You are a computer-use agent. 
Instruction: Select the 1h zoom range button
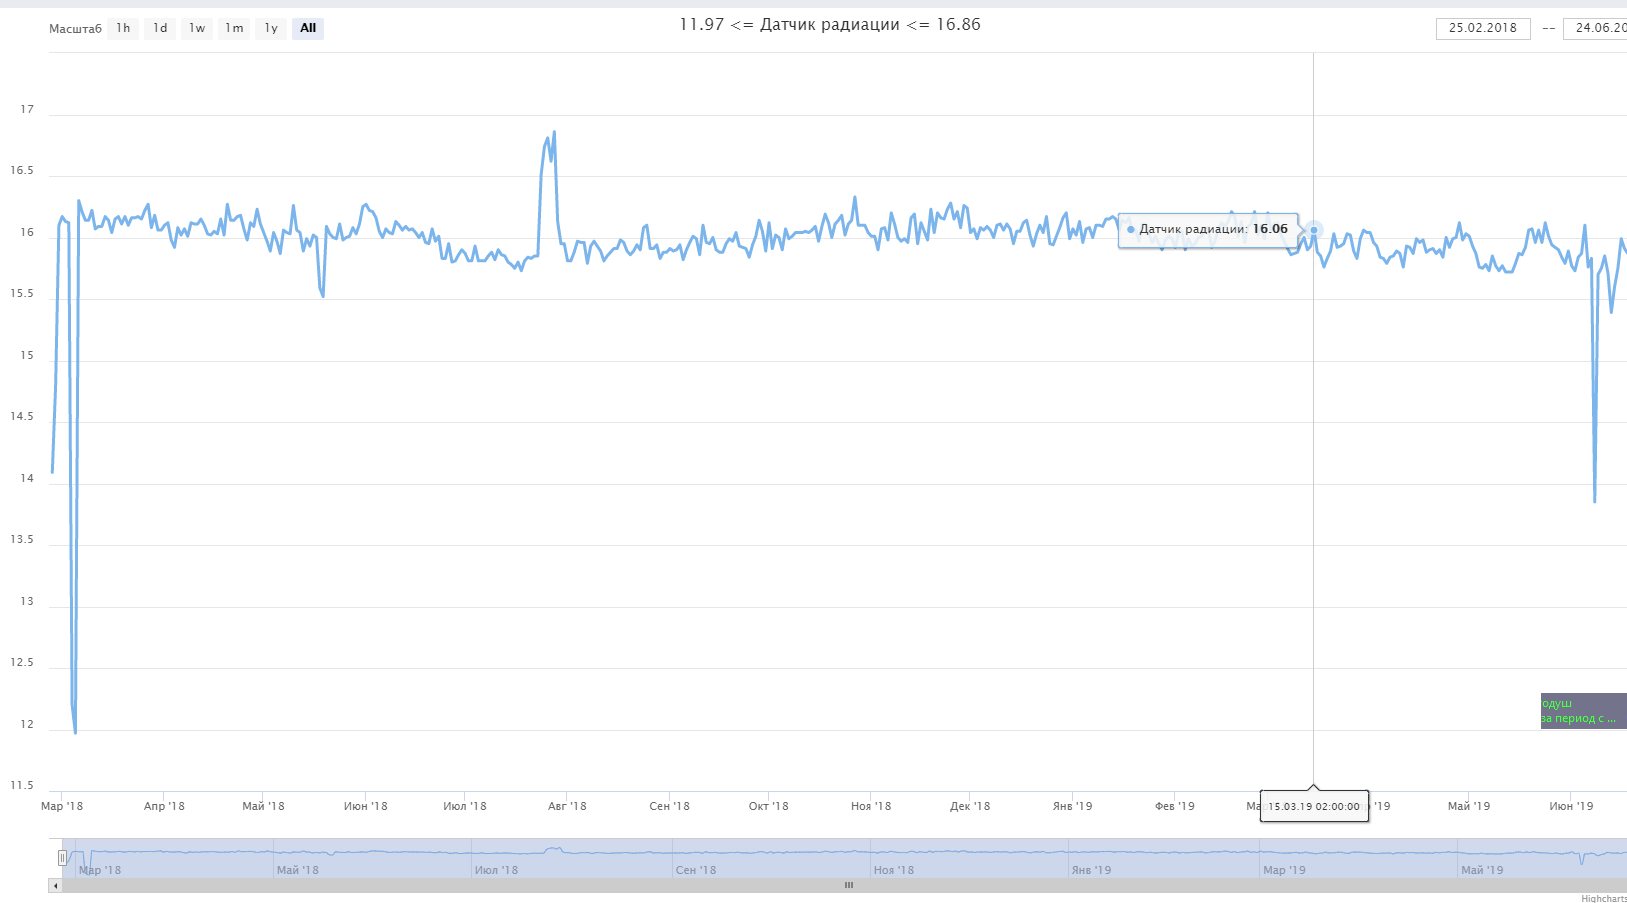point(123,28)
